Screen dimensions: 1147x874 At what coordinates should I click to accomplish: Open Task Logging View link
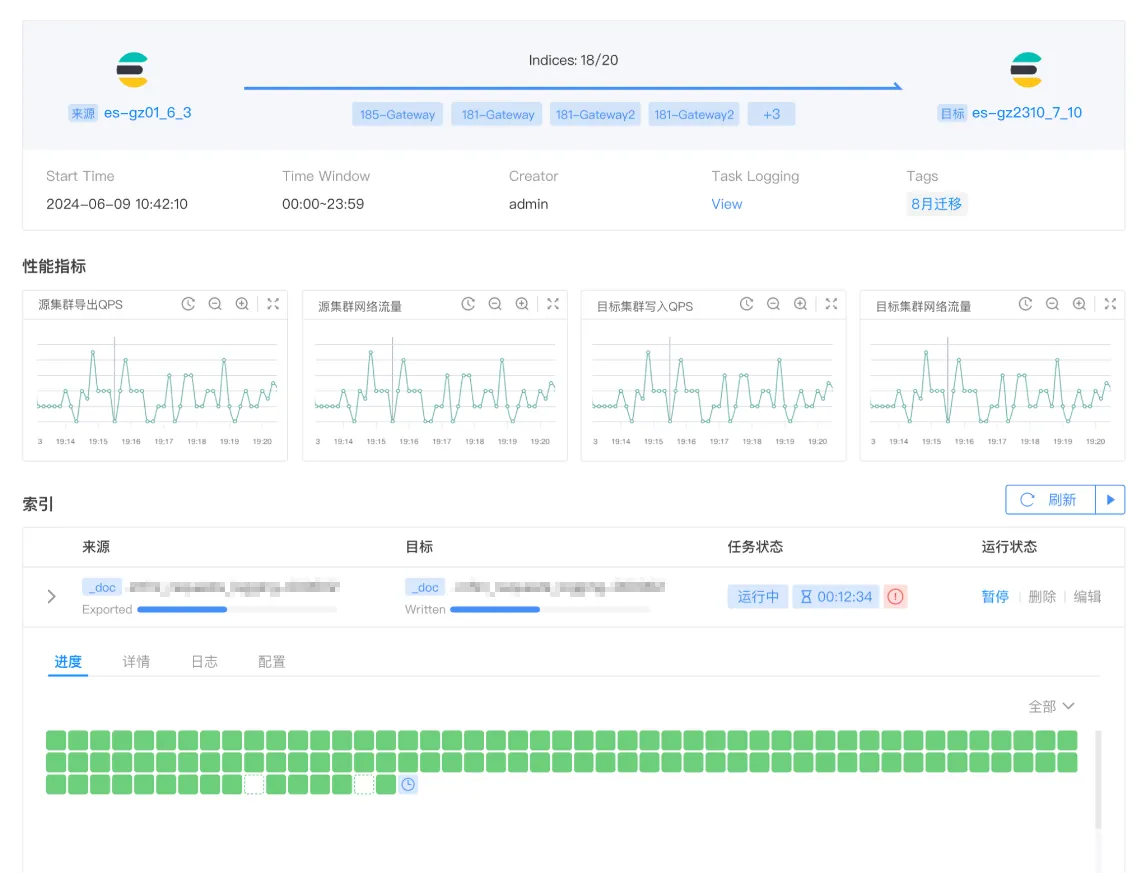(x=726, y=204)
